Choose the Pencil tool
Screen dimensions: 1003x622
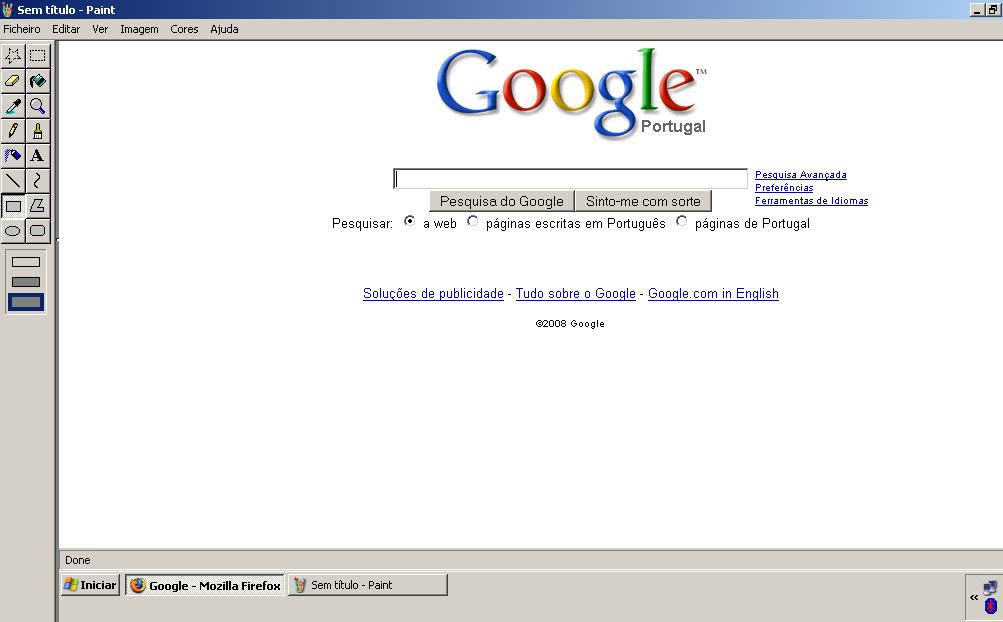coord(13,131)
